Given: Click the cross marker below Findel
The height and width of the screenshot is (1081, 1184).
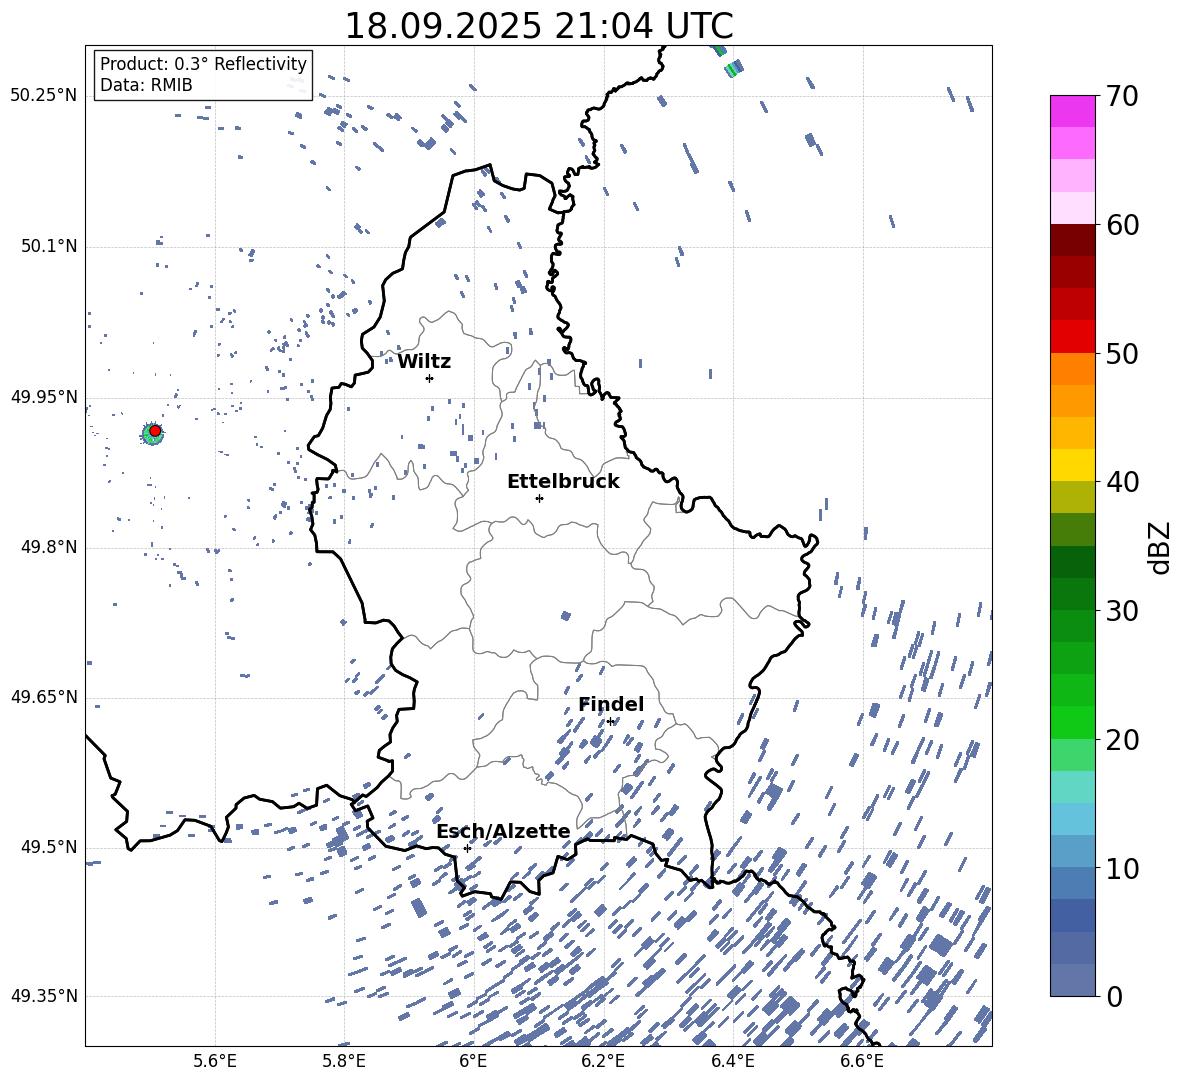Looking at the screenshot, I should tap(610, 722).
